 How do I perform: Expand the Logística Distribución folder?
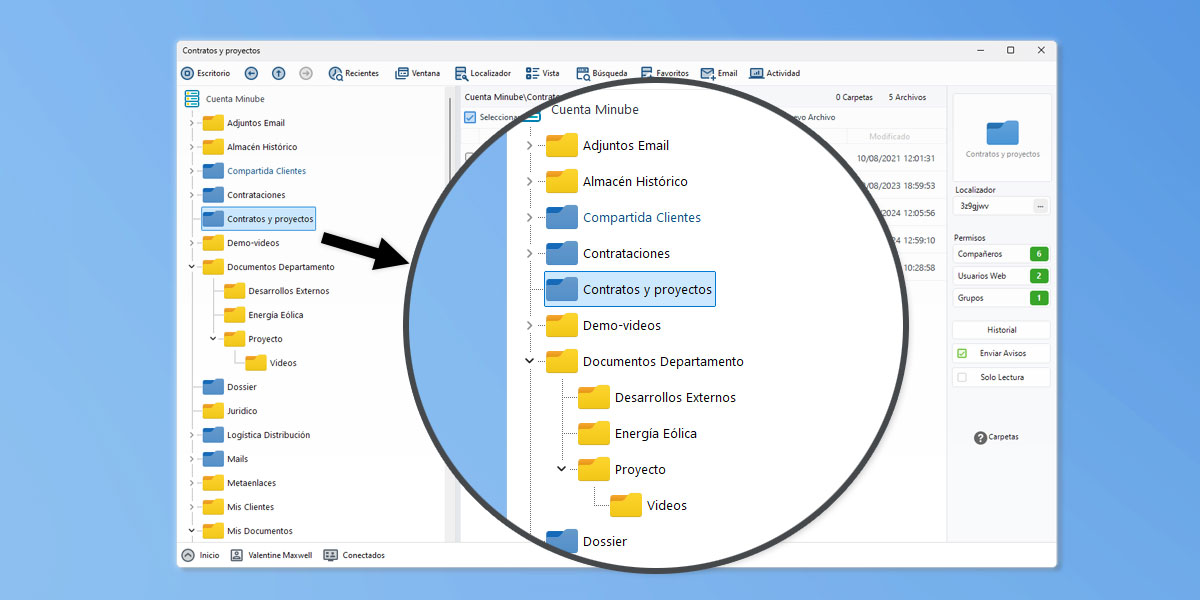pos(191,435)
